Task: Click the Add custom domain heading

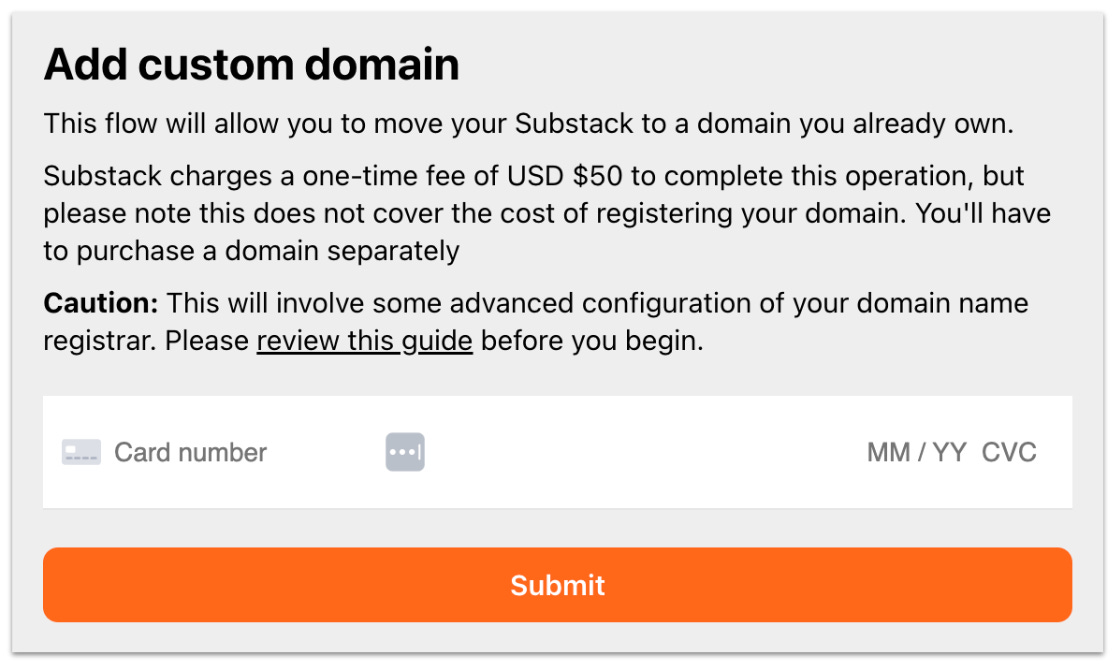Action: [x=250, y=63]
